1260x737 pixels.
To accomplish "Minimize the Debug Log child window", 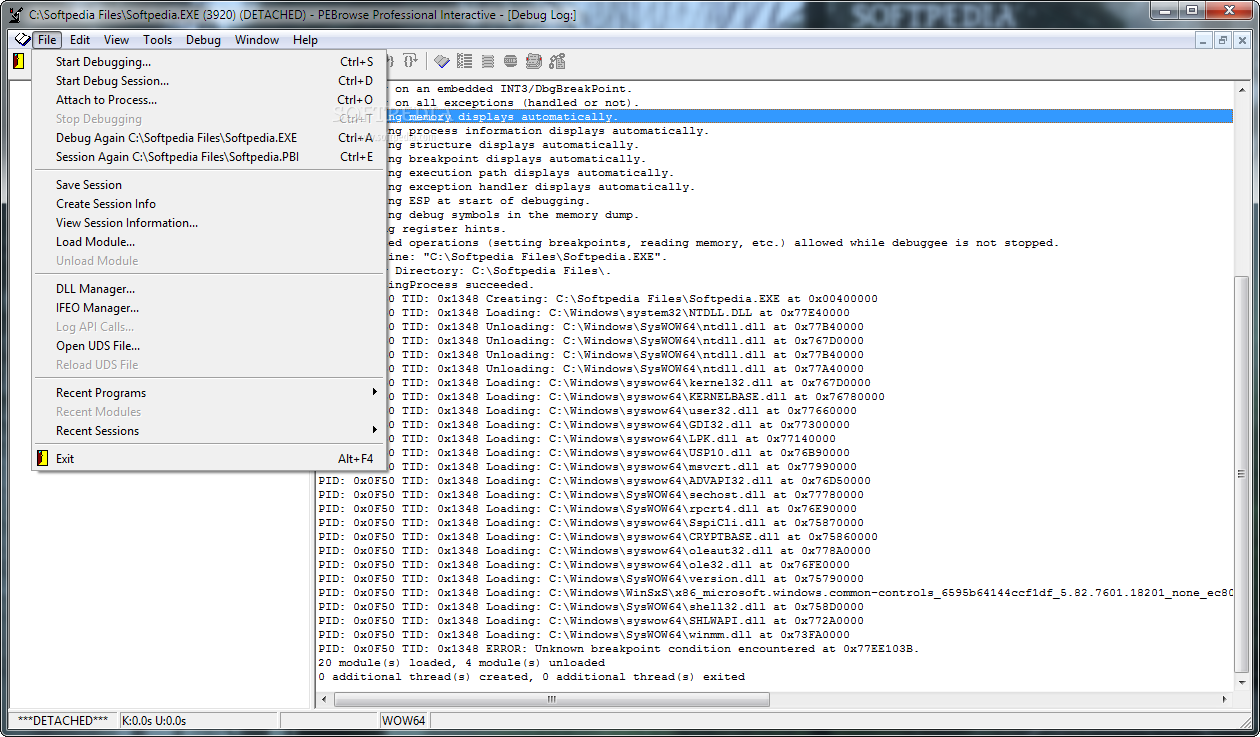I will [x=1205, y=40].
